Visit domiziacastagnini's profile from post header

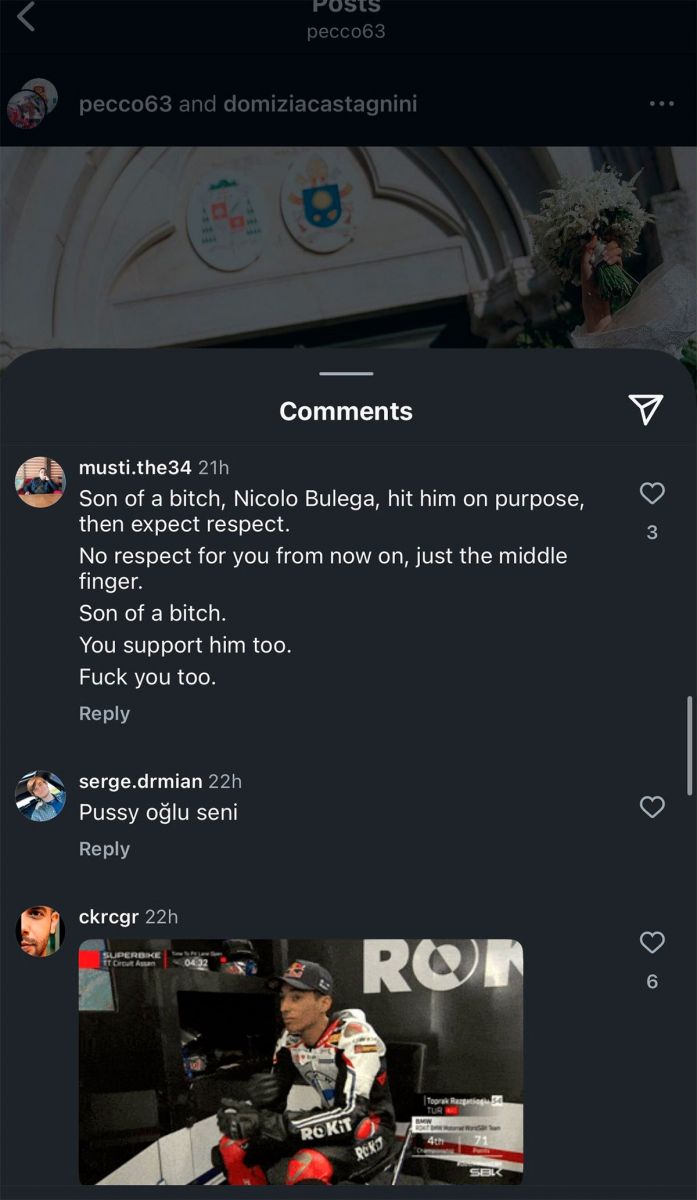tap(320, 104)
